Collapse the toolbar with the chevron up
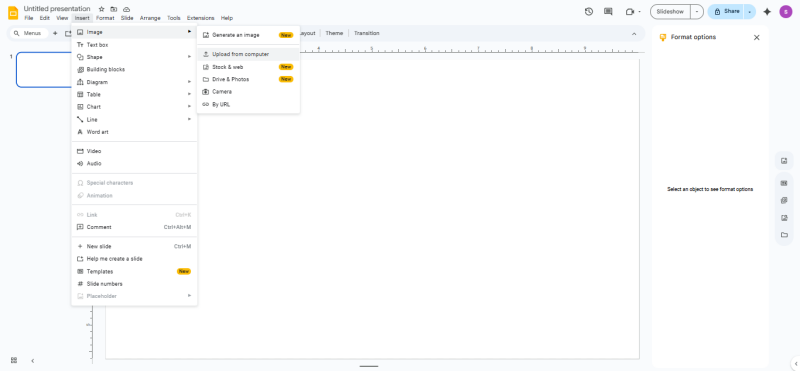Screen dimensions: 800x371 634,34
